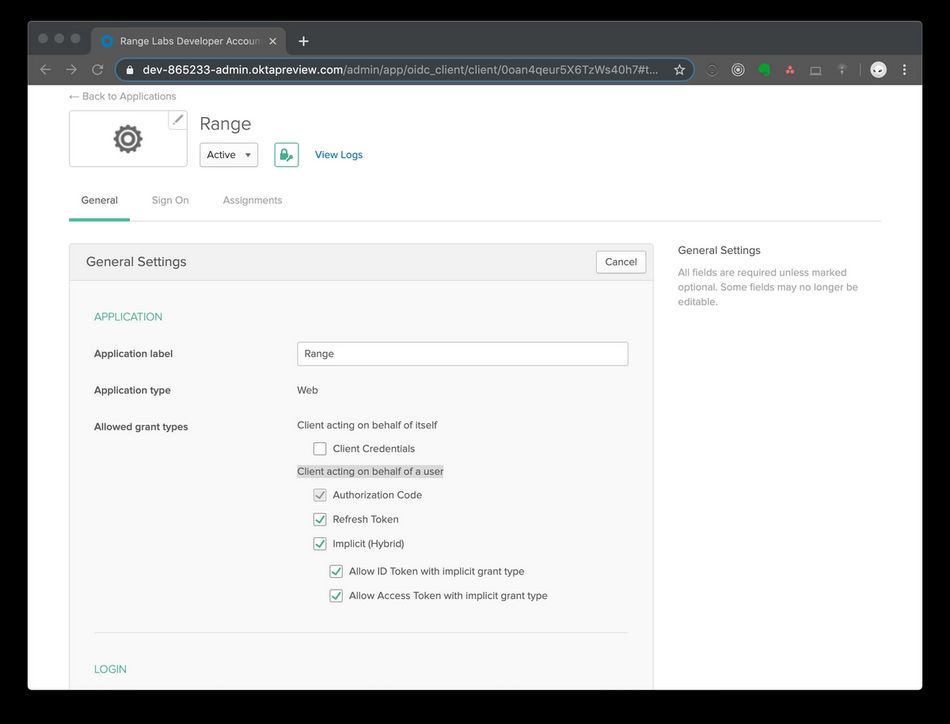Click the dimmed circular extension icon
950x724 pixels.
click(x=712, y=70)
